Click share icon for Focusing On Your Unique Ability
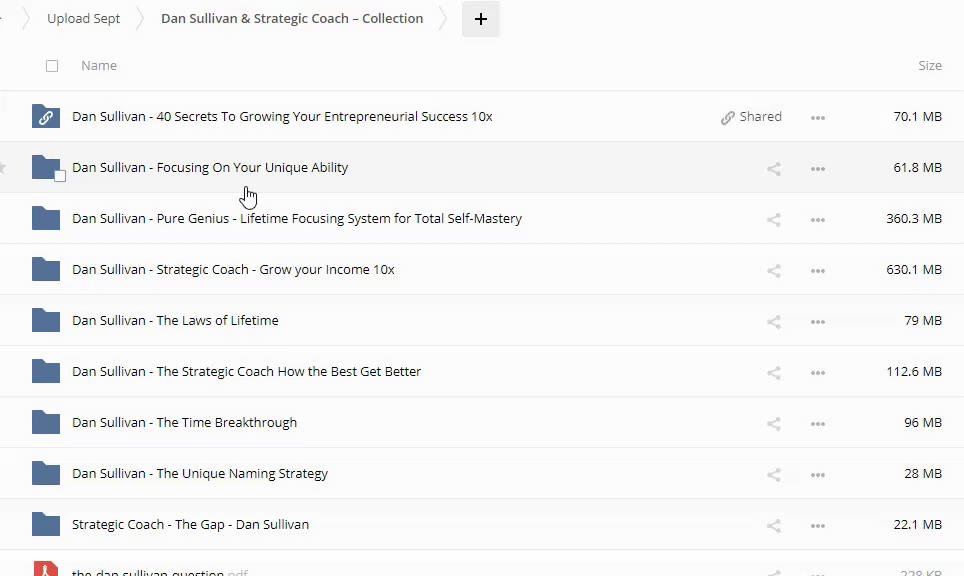 773,168
